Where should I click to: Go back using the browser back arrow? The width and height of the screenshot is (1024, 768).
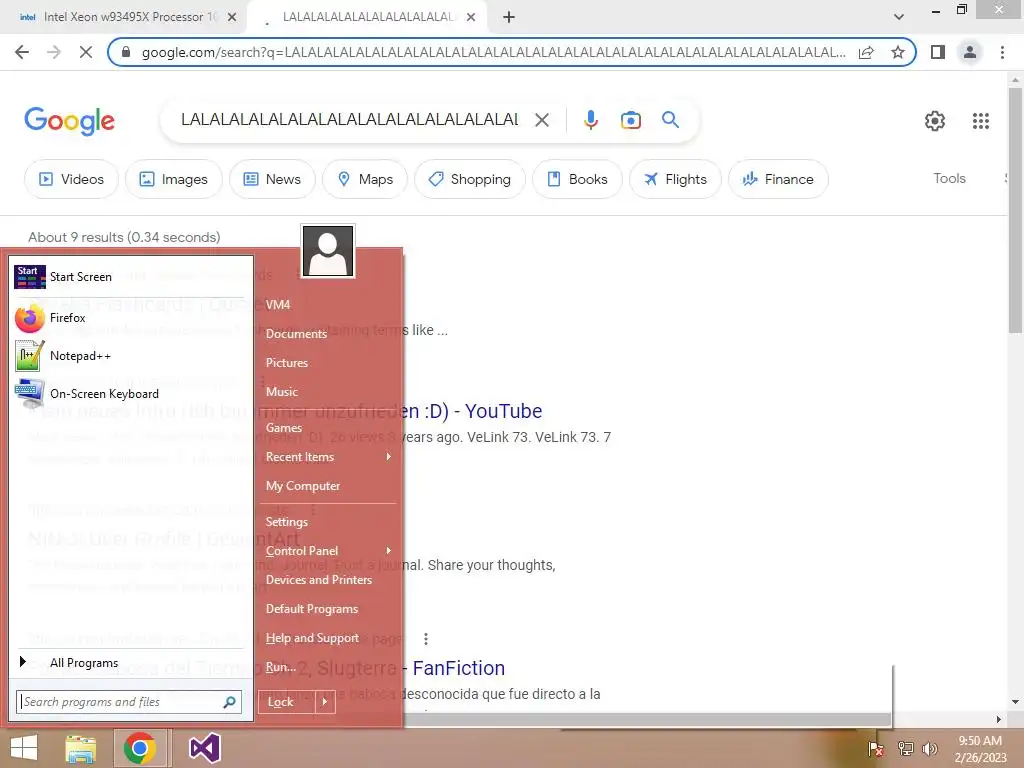tap(22, 52)
